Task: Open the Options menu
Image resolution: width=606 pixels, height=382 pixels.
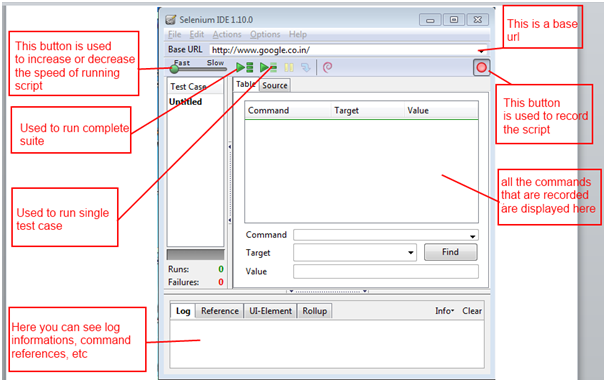Action: coord(265,34)
